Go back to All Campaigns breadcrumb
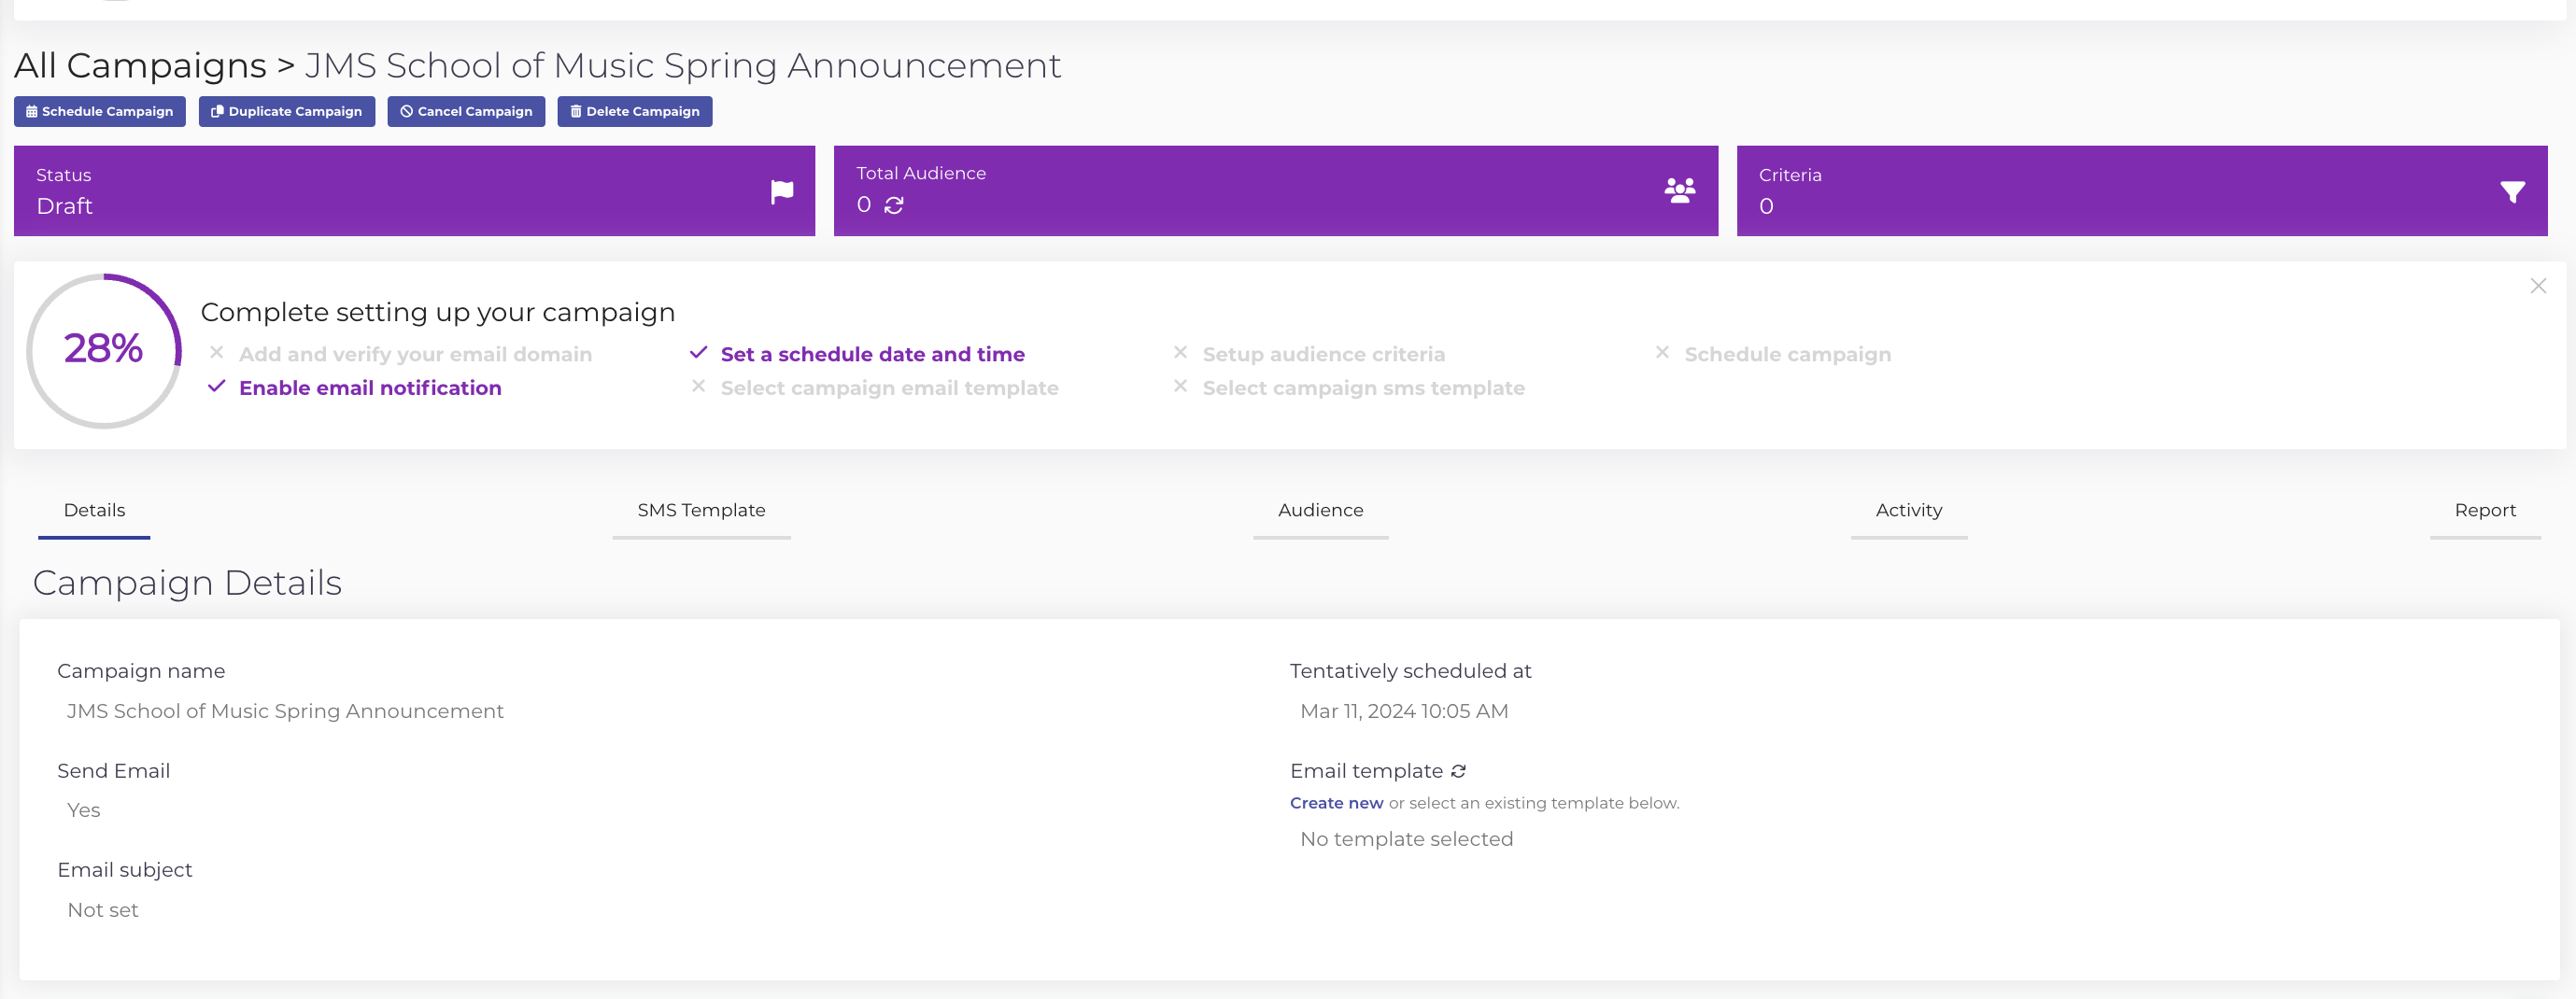 click(x=140, y=66)
